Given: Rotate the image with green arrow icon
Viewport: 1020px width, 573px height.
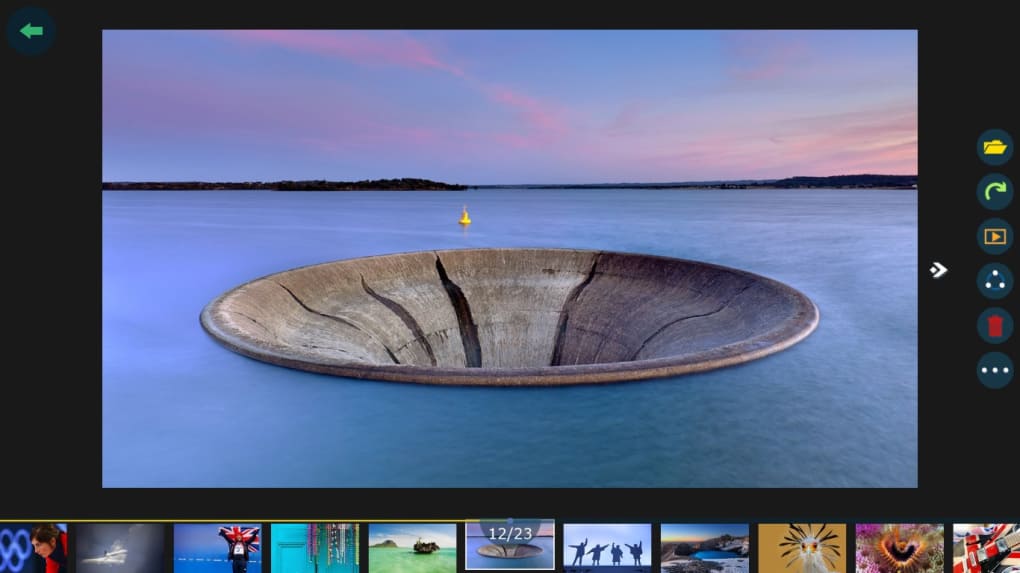Looking at the screenshot, I should 995,191.
